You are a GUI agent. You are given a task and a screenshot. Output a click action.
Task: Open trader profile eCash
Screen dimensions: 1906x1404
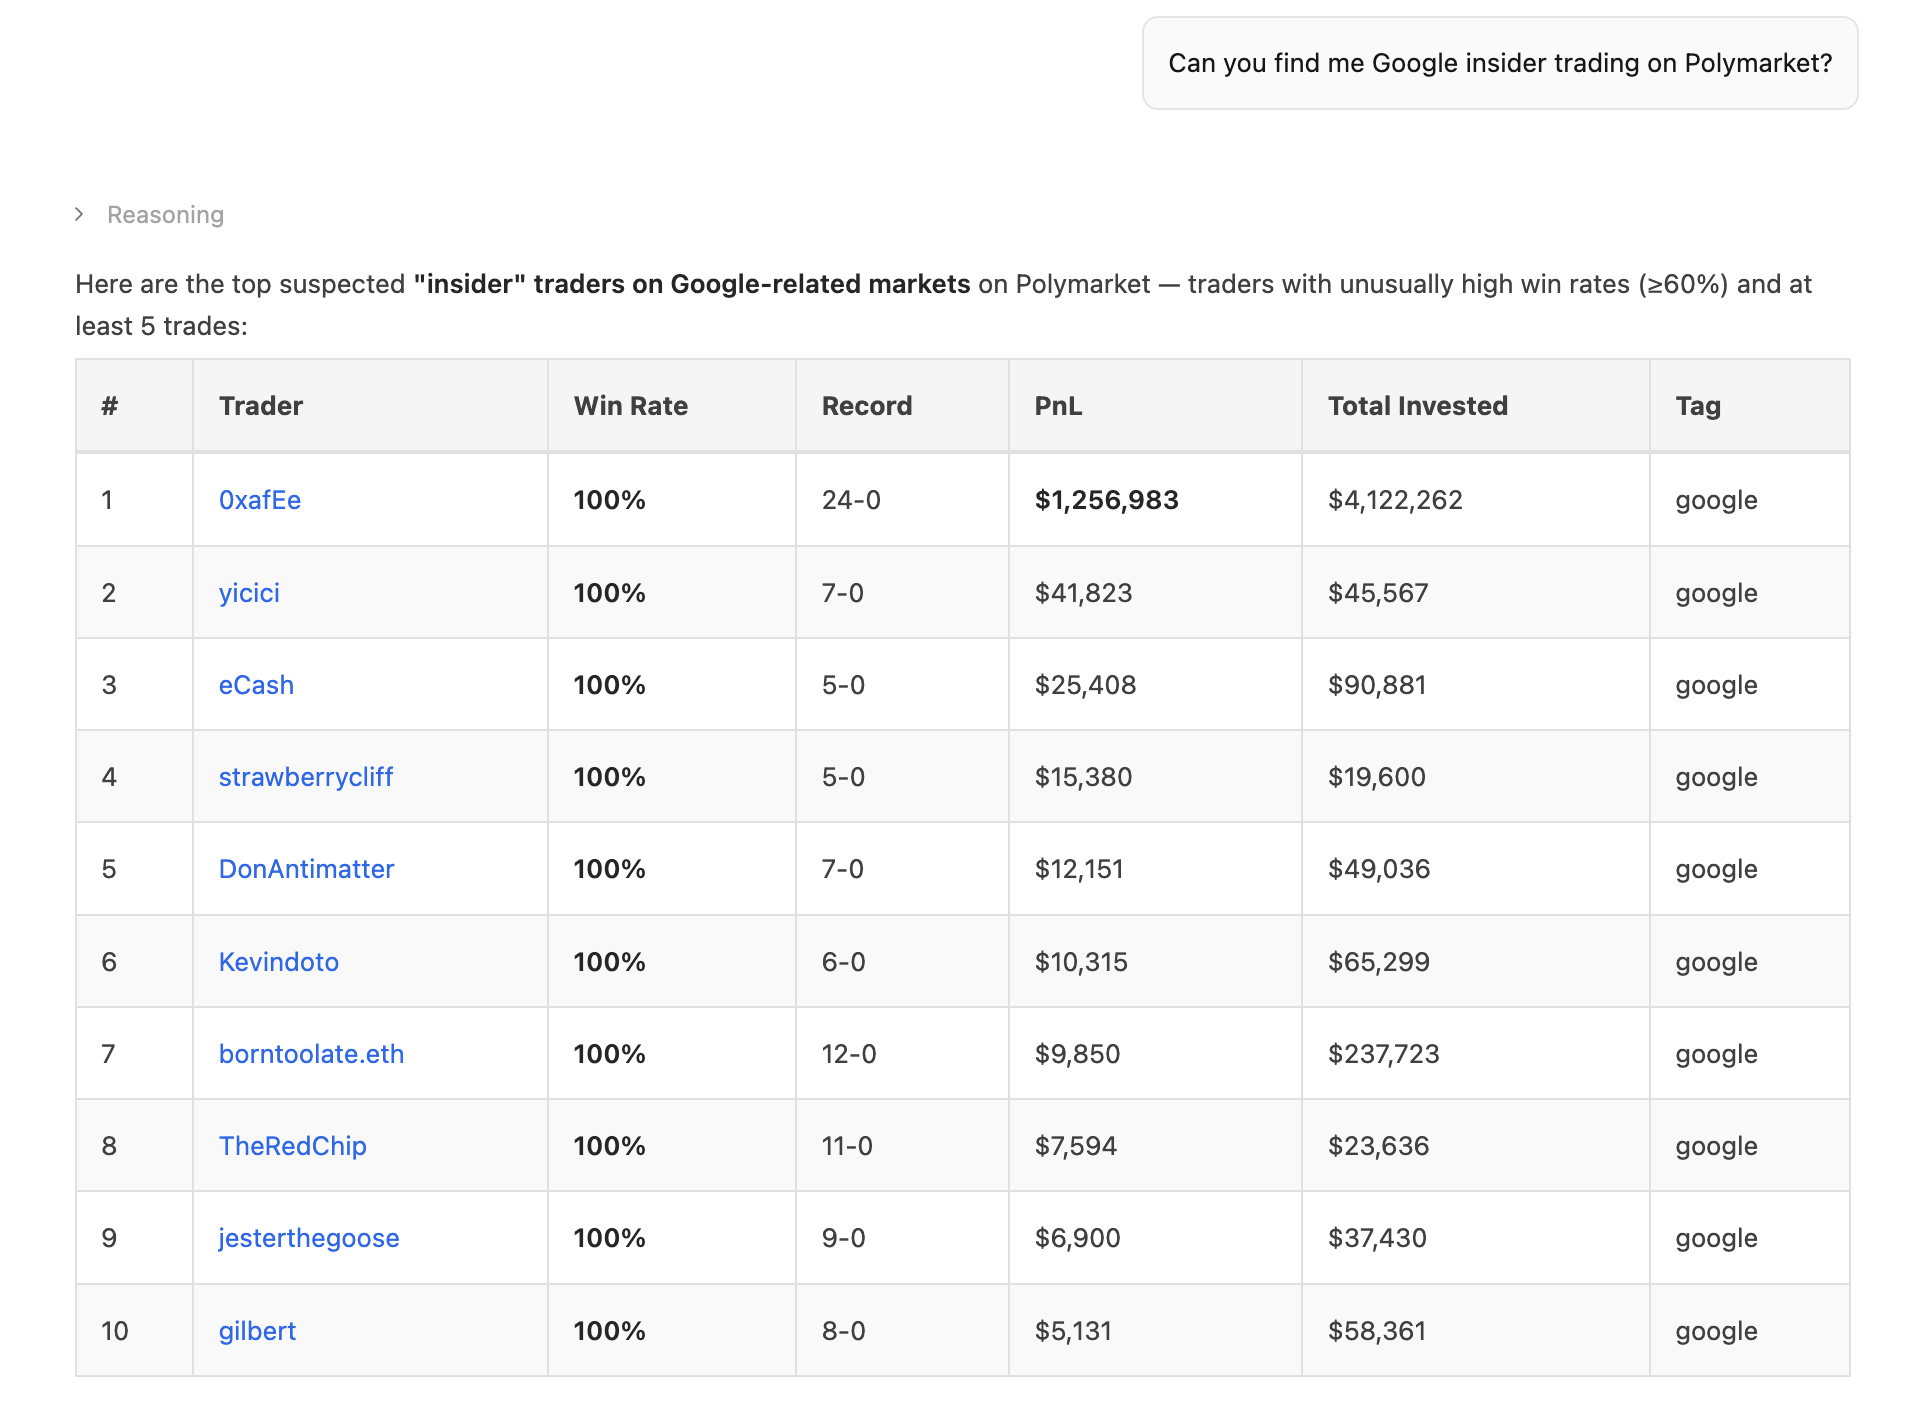click(256, 685)
